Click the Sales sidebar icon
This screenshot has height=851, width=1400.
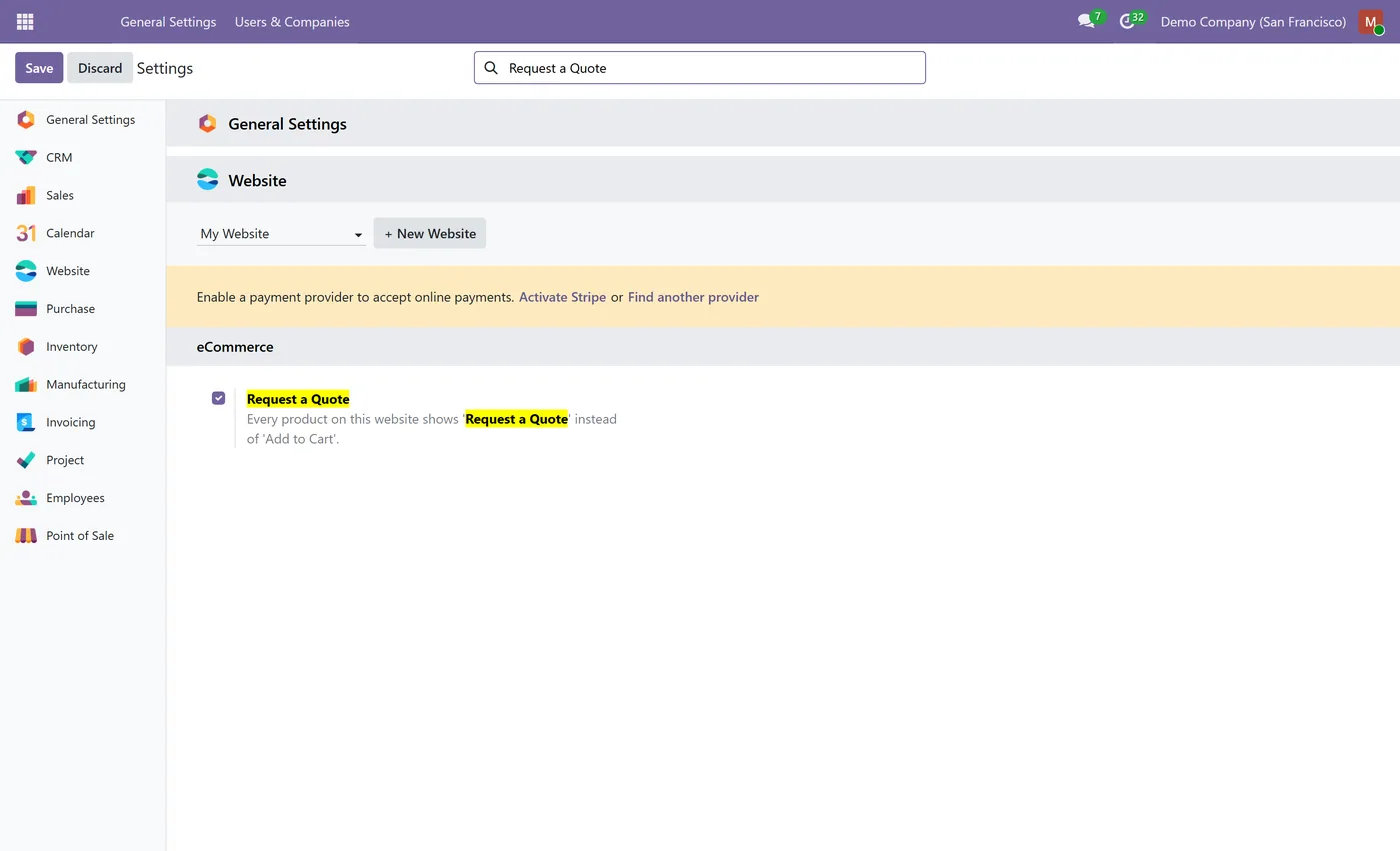click(x=26, y=196)
